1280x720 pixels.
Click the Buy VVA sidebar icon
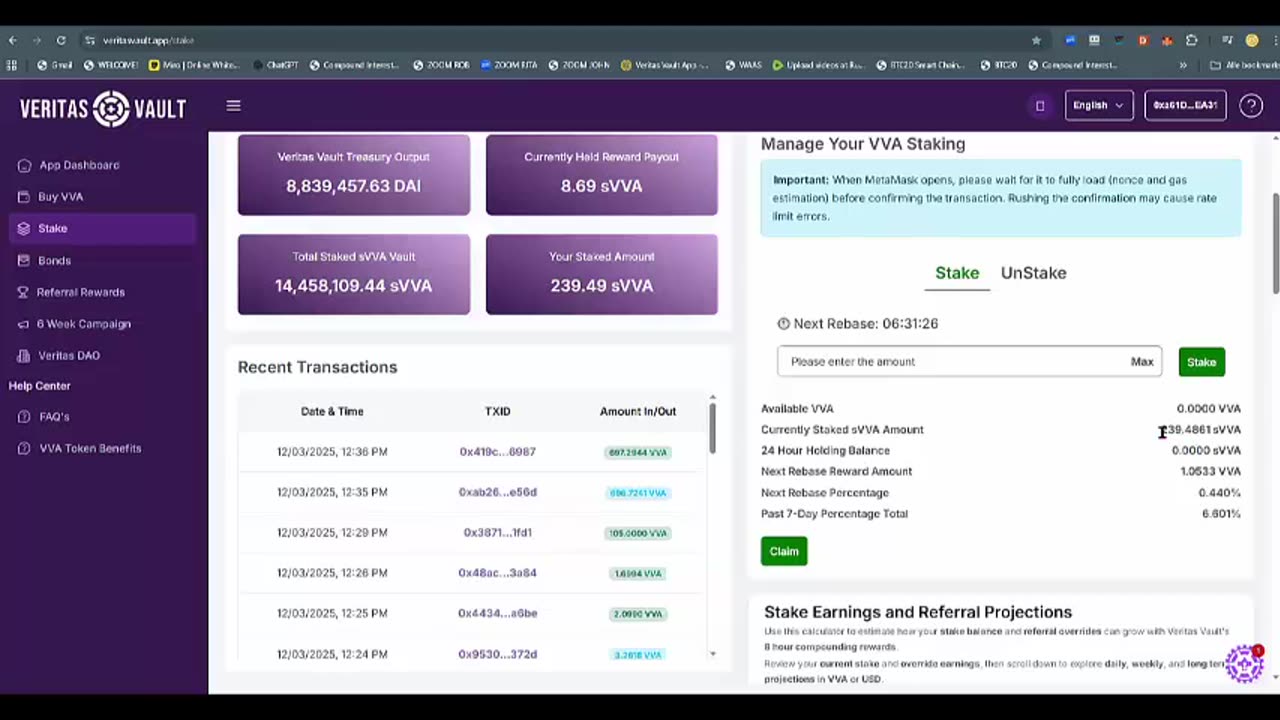[24, 197]
